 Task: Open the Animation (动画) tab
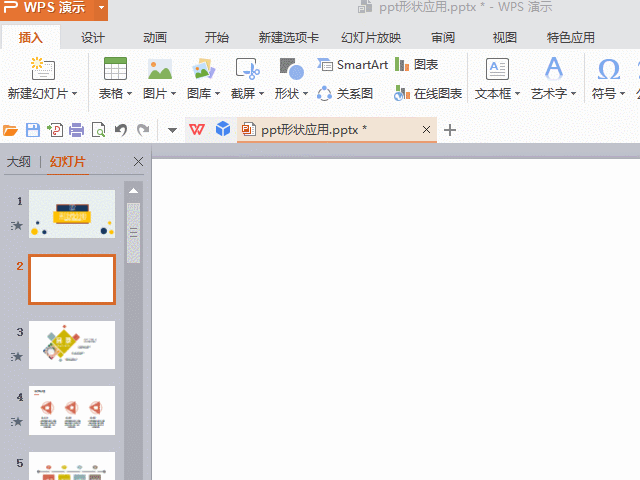[x=155, y=38]
